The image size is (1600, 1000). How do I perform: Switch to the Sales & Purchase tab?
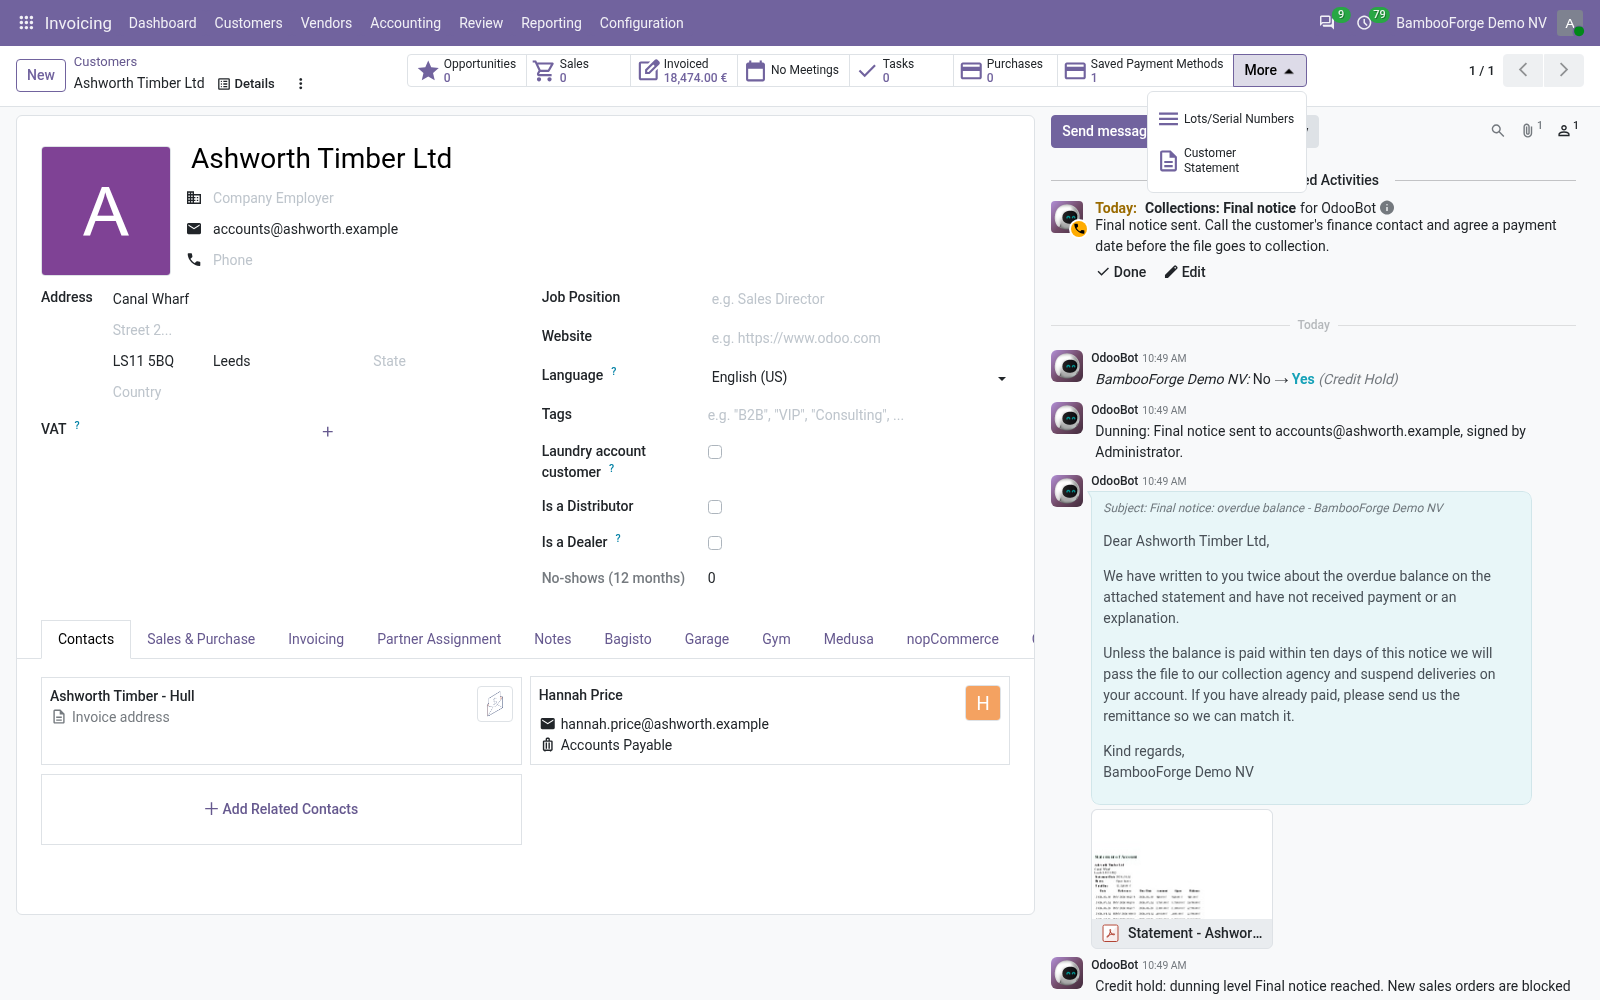pos(201,639)
